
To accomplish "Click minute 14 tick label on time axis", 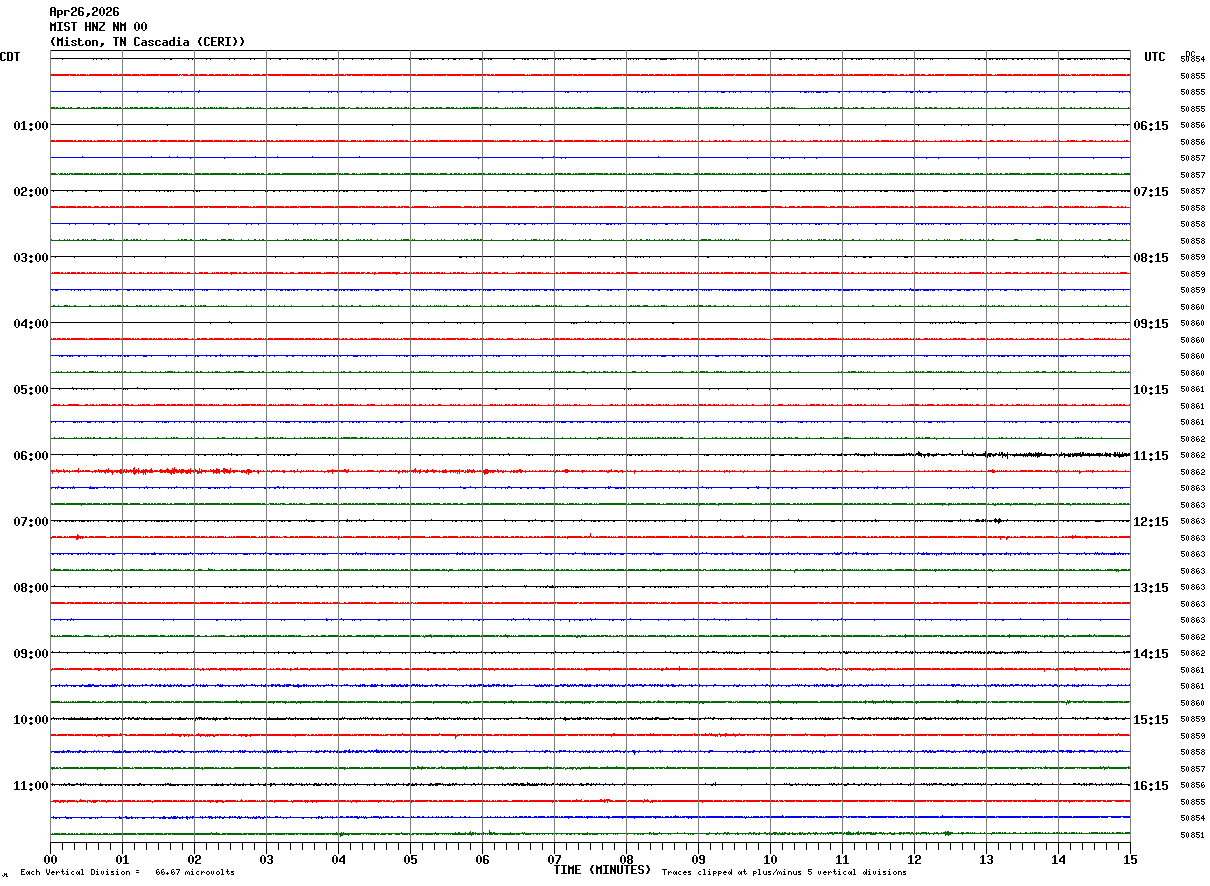I will (1058, 859).
